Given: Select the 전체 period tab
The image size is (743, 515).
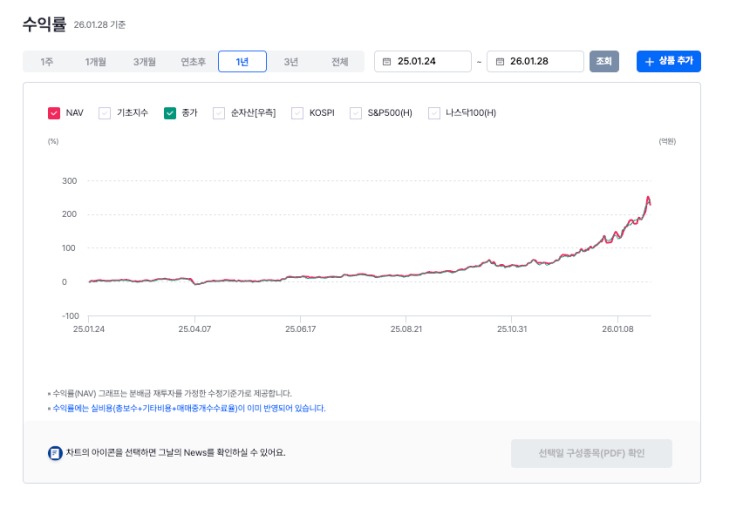Looking at the screenshot, I should [340, 62].
